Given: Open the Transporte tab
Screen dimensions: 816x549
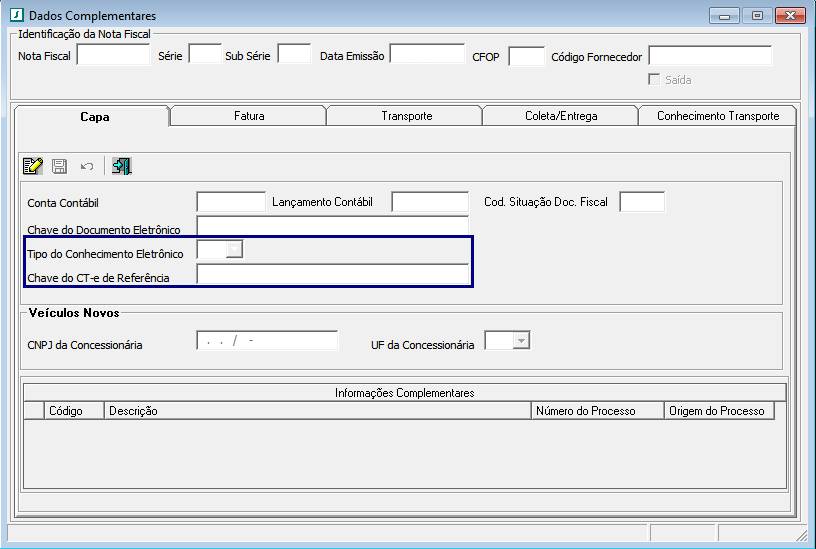Looking at the screenshot, I should [406, 116].
